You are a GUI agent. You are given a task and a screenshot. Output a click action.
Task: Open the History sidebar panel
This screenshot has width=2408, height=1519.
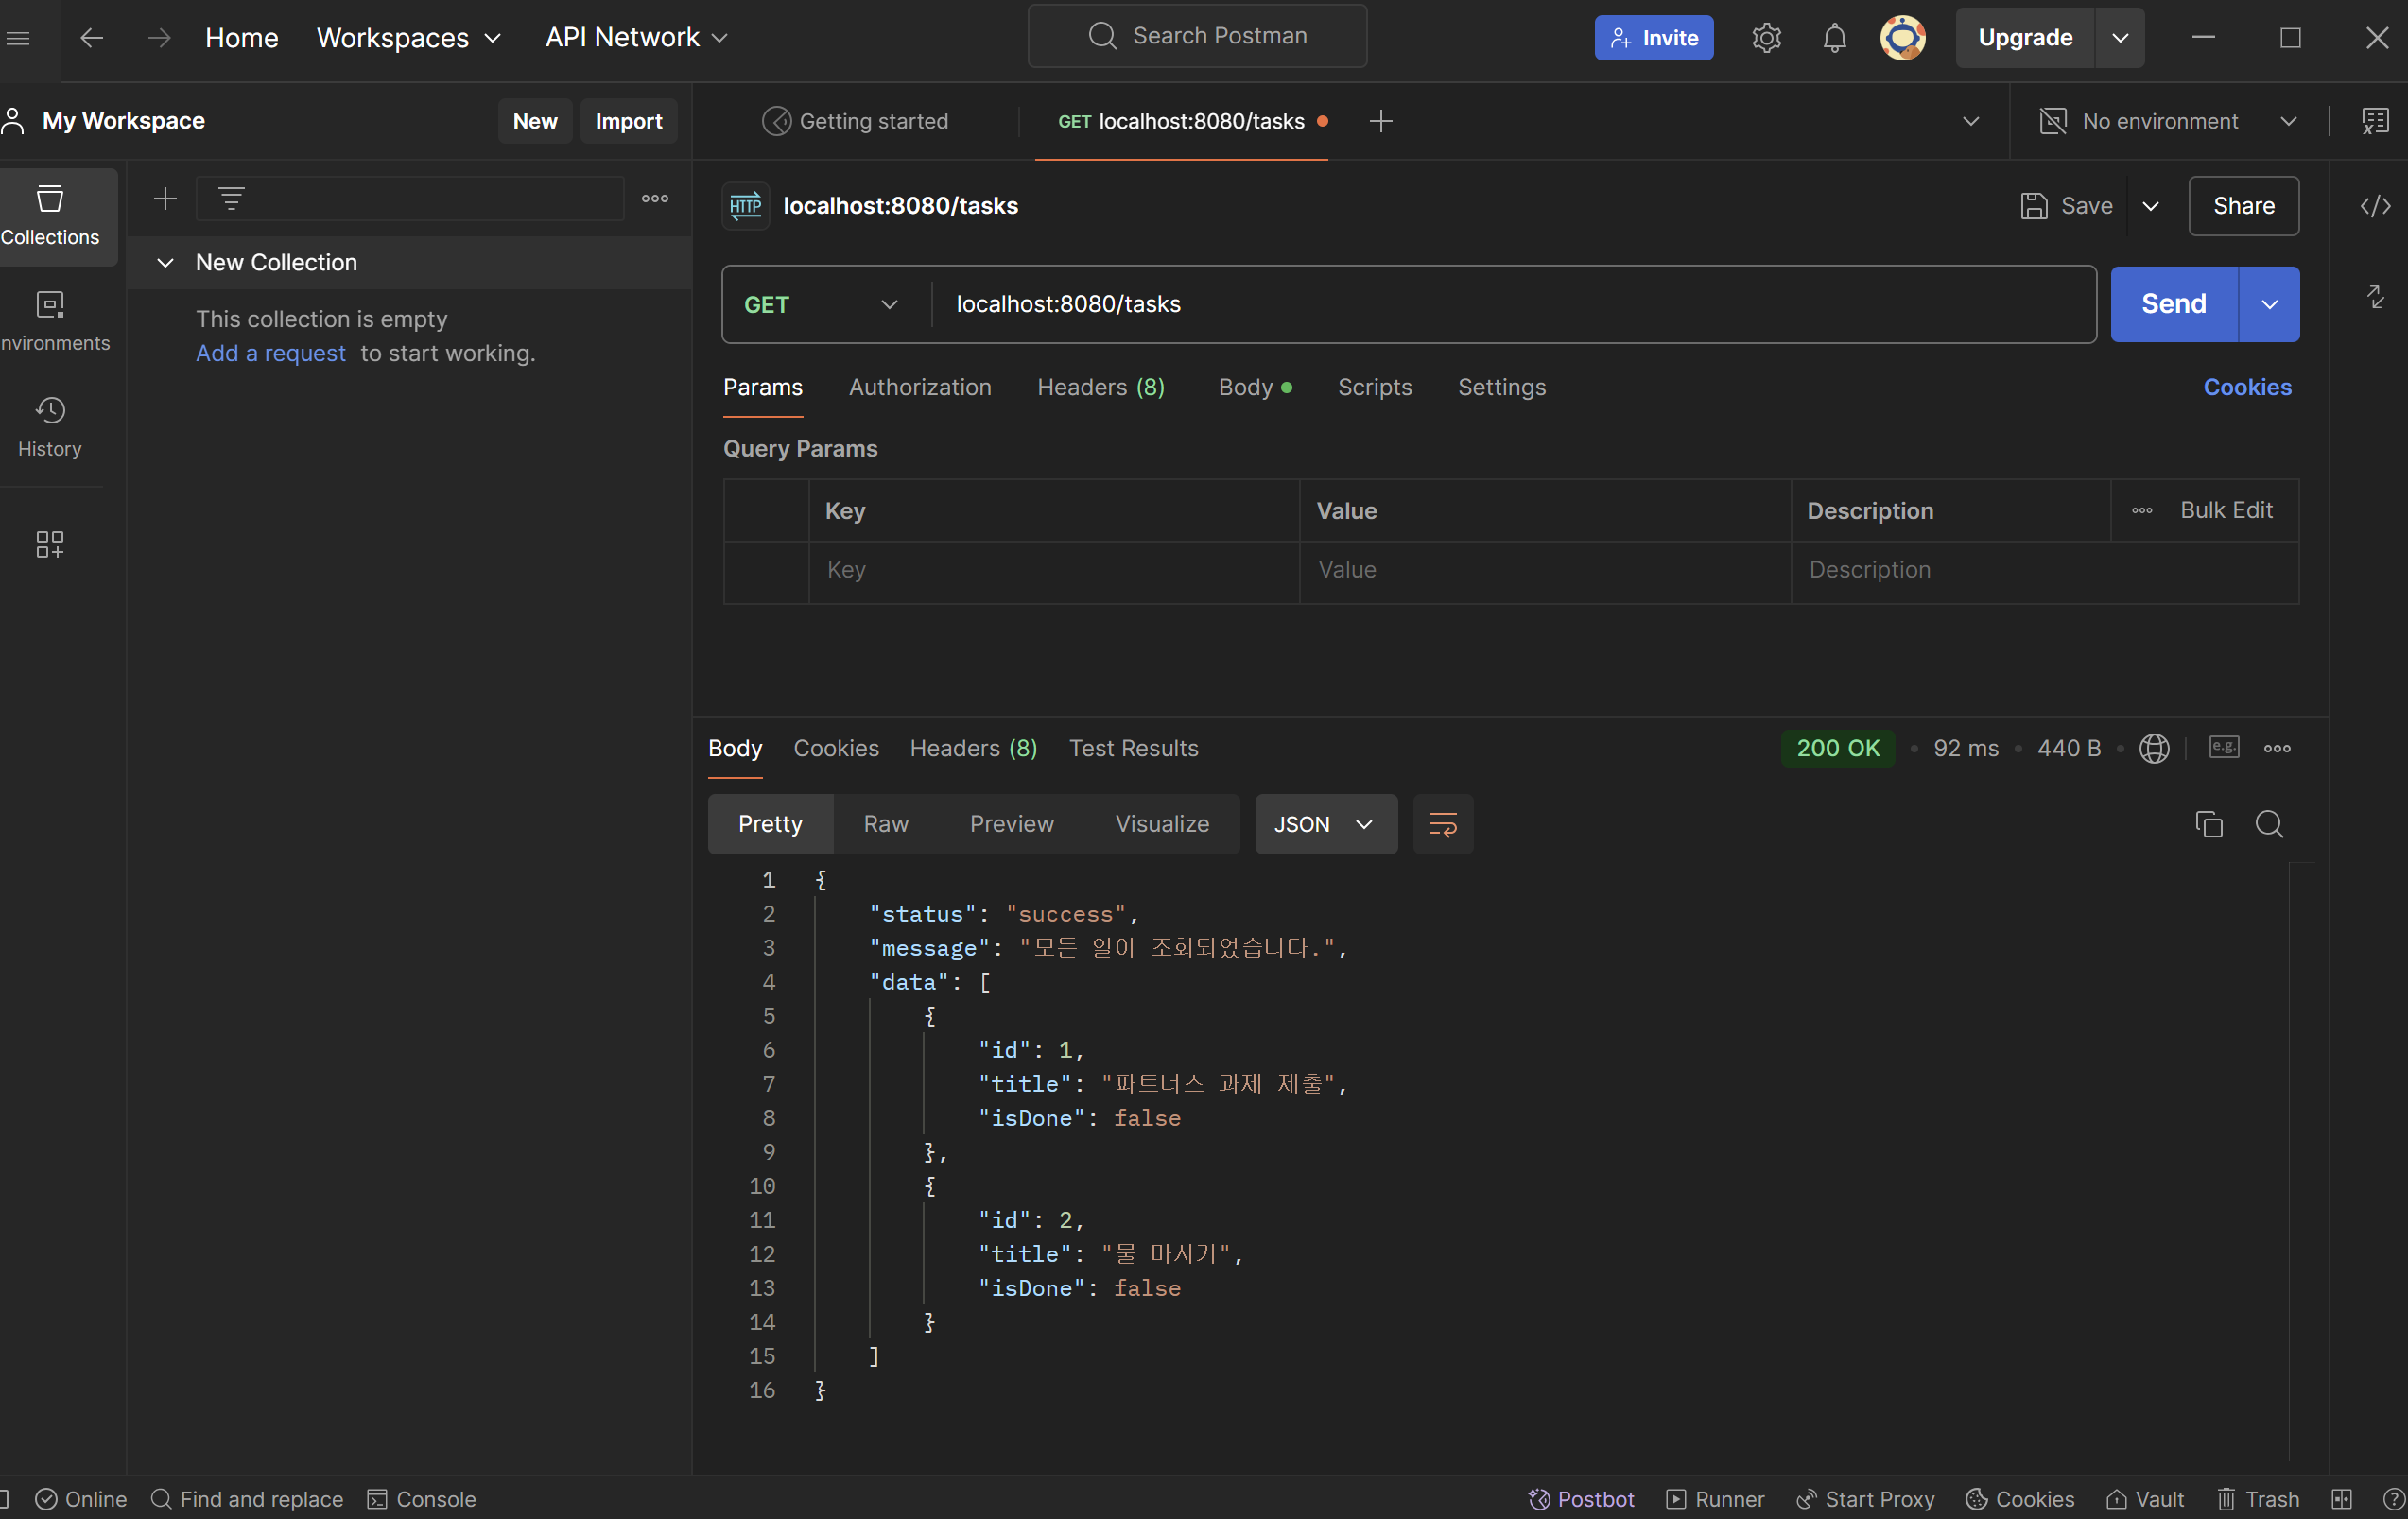pyautogui.click(x=50, y=426)
